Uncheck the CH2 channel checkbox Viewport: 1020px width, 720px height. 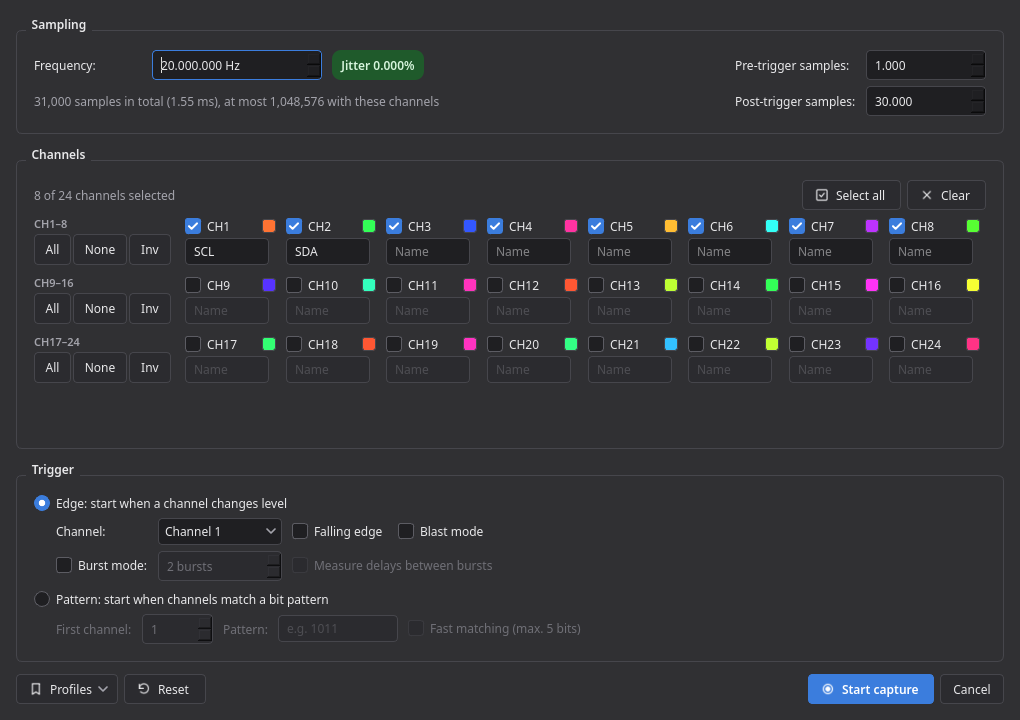[294, 226]
